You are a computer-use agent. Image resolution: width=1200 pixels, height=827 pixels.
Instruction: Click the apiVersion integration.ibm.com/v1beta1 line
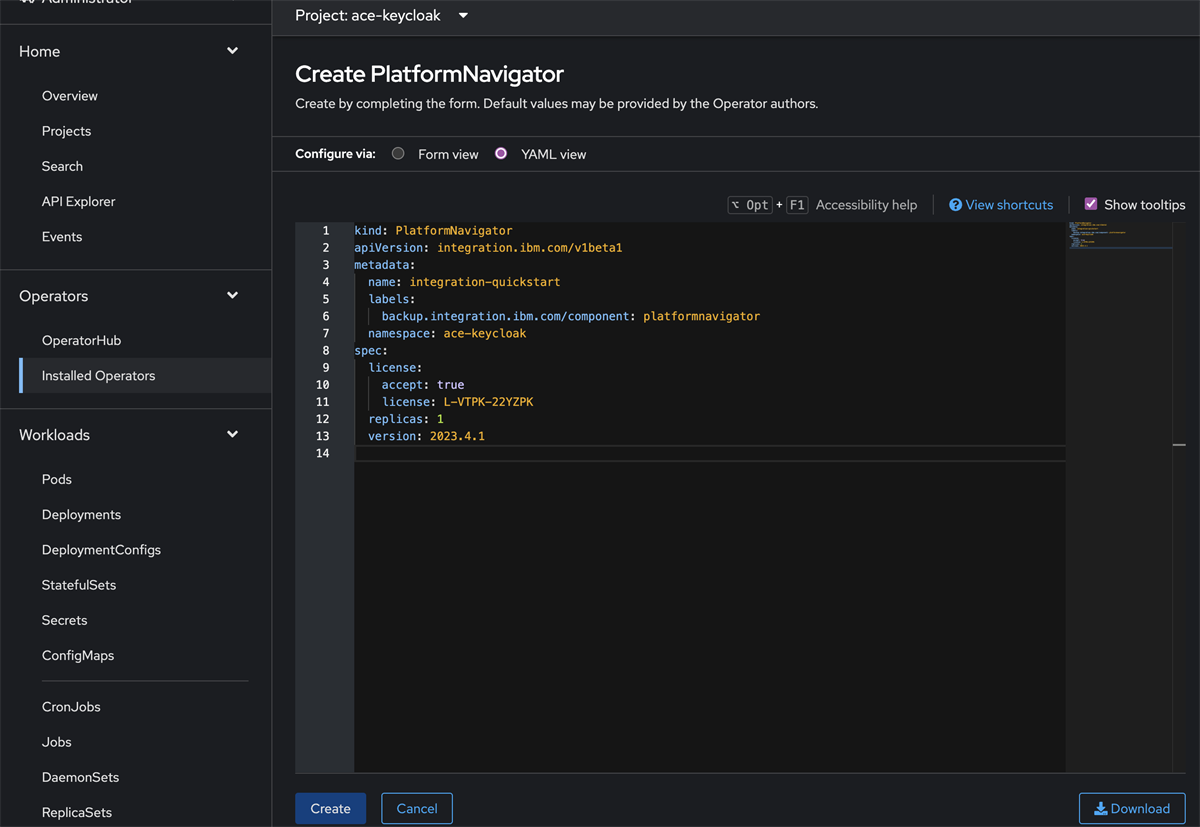tap(488, 247)
